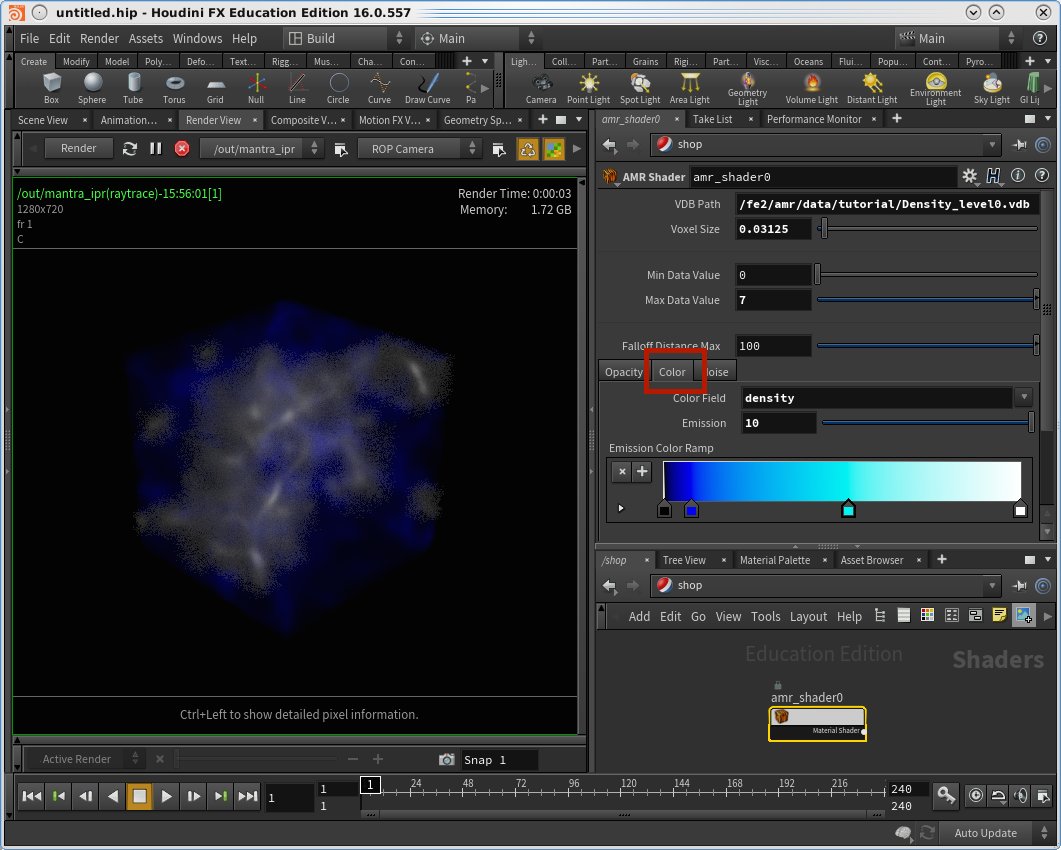The width and height of the screenshot is (1061, 850).
Task: Pause the current render
Action: (156, 148)
